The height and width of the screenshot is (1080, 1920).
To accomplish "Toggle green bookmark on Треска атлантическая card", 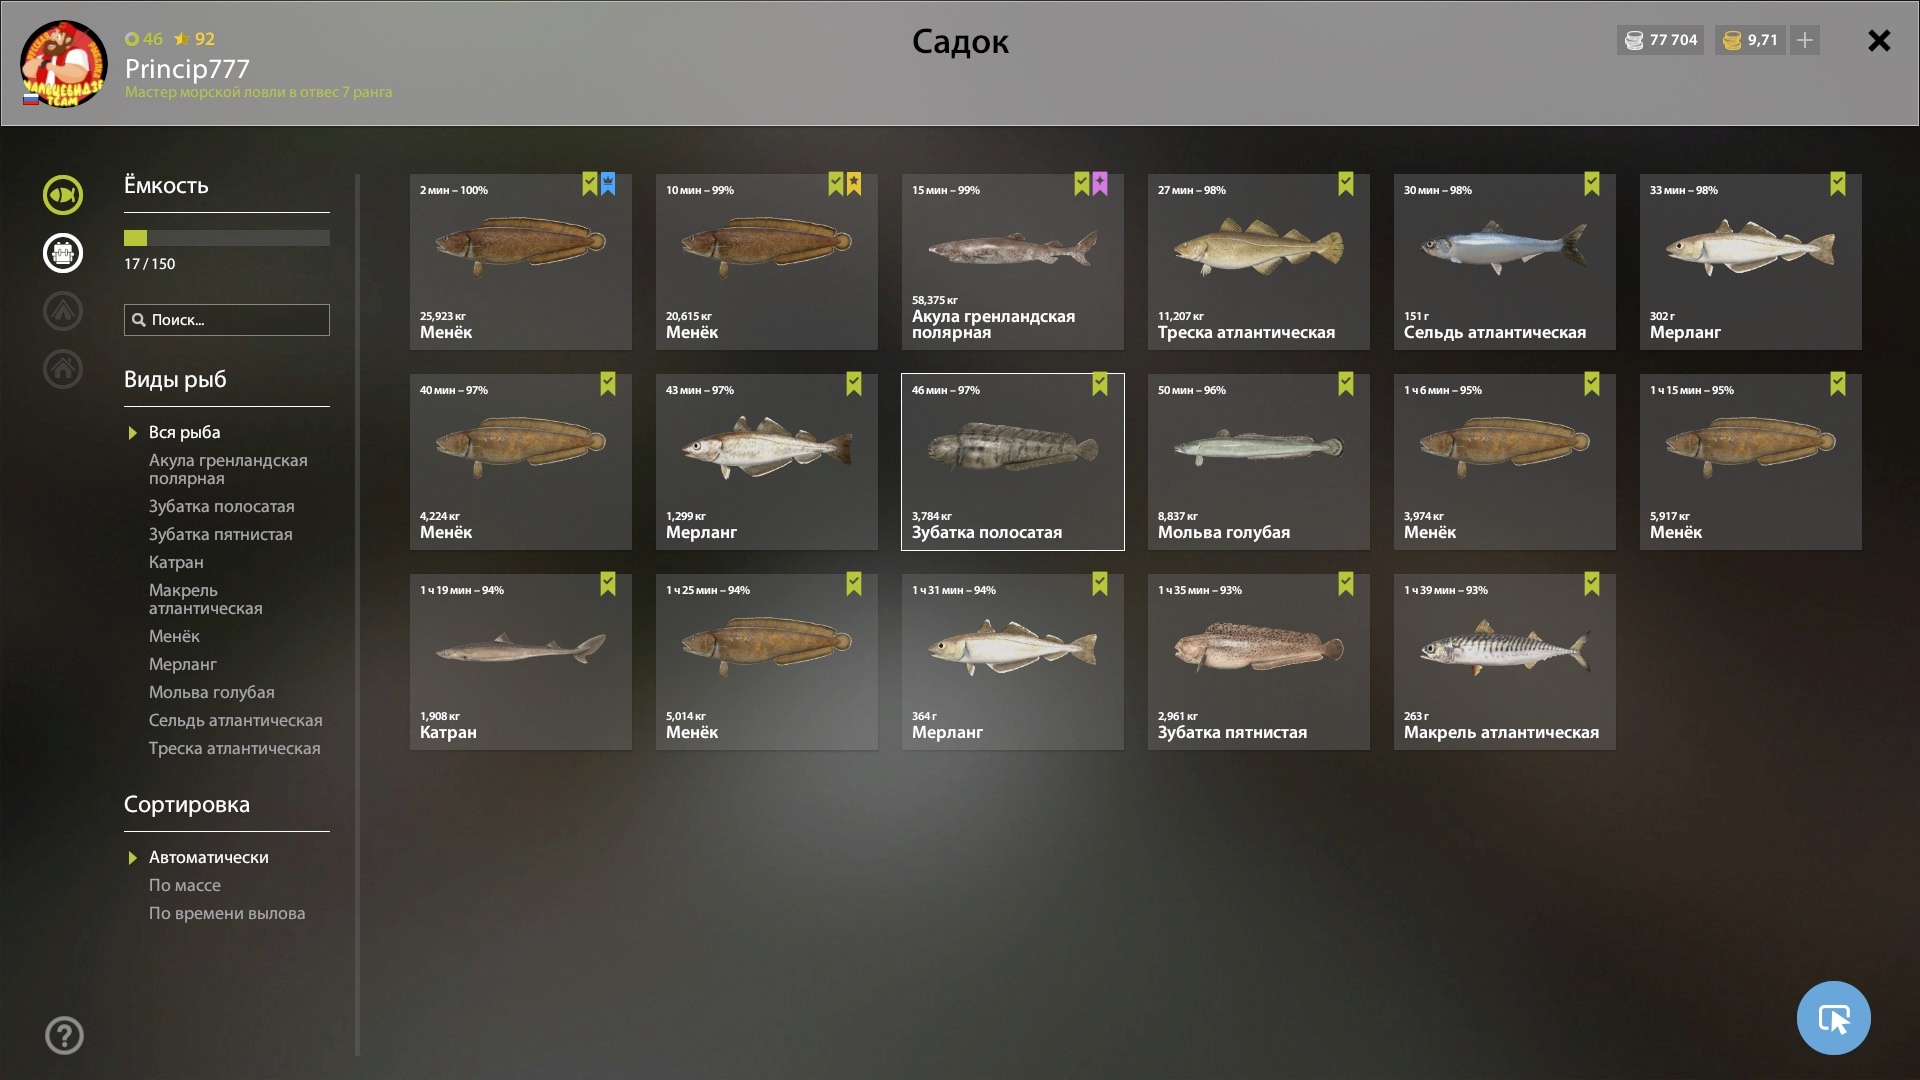I will (1345, 184).
